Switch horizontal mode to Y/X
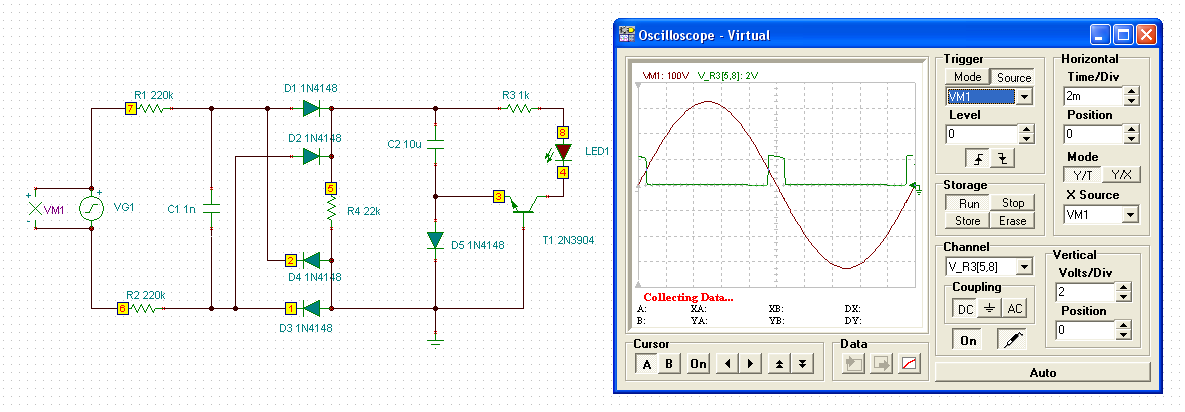This screenshot has height=412, width=1185. (x=1121, y=175)
